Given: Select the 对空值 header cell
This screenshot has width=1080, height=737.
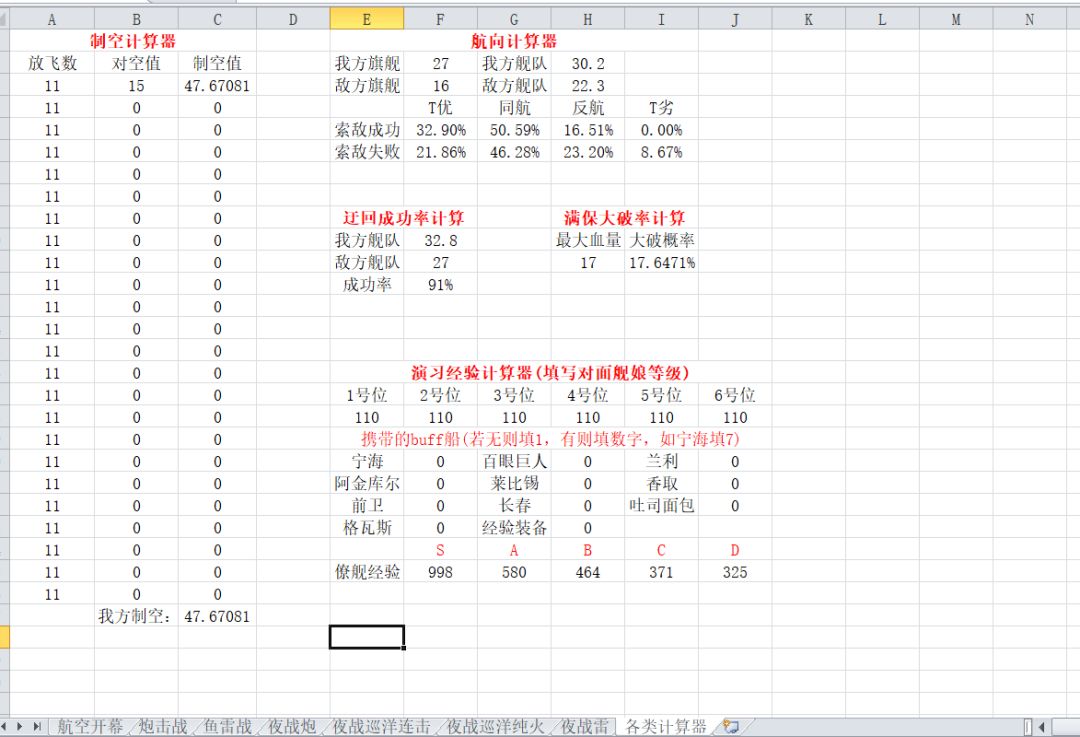Looking at the screenshot, I should 136,63.
